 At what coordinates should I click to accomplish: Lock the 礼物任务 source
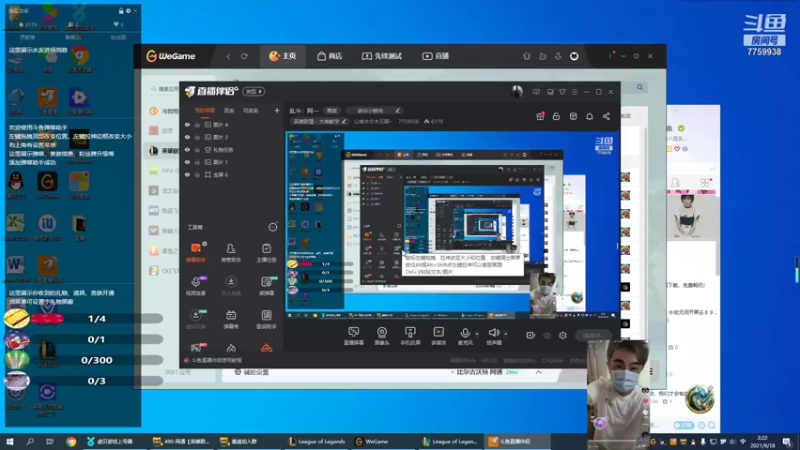pyautogui.click(x=197, y=150)
